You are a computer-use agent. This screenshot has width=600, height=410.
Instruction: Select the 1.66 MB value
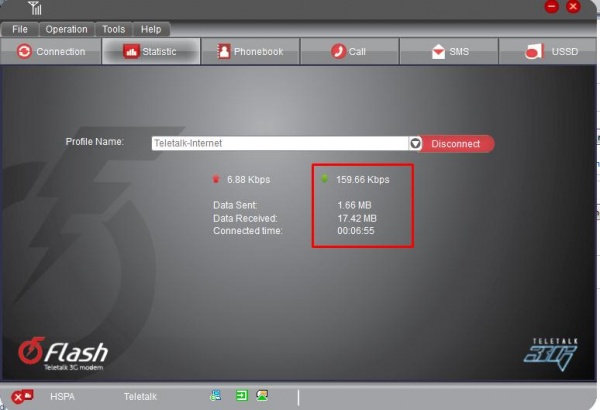pyautogui.click(x=354, y=205)
